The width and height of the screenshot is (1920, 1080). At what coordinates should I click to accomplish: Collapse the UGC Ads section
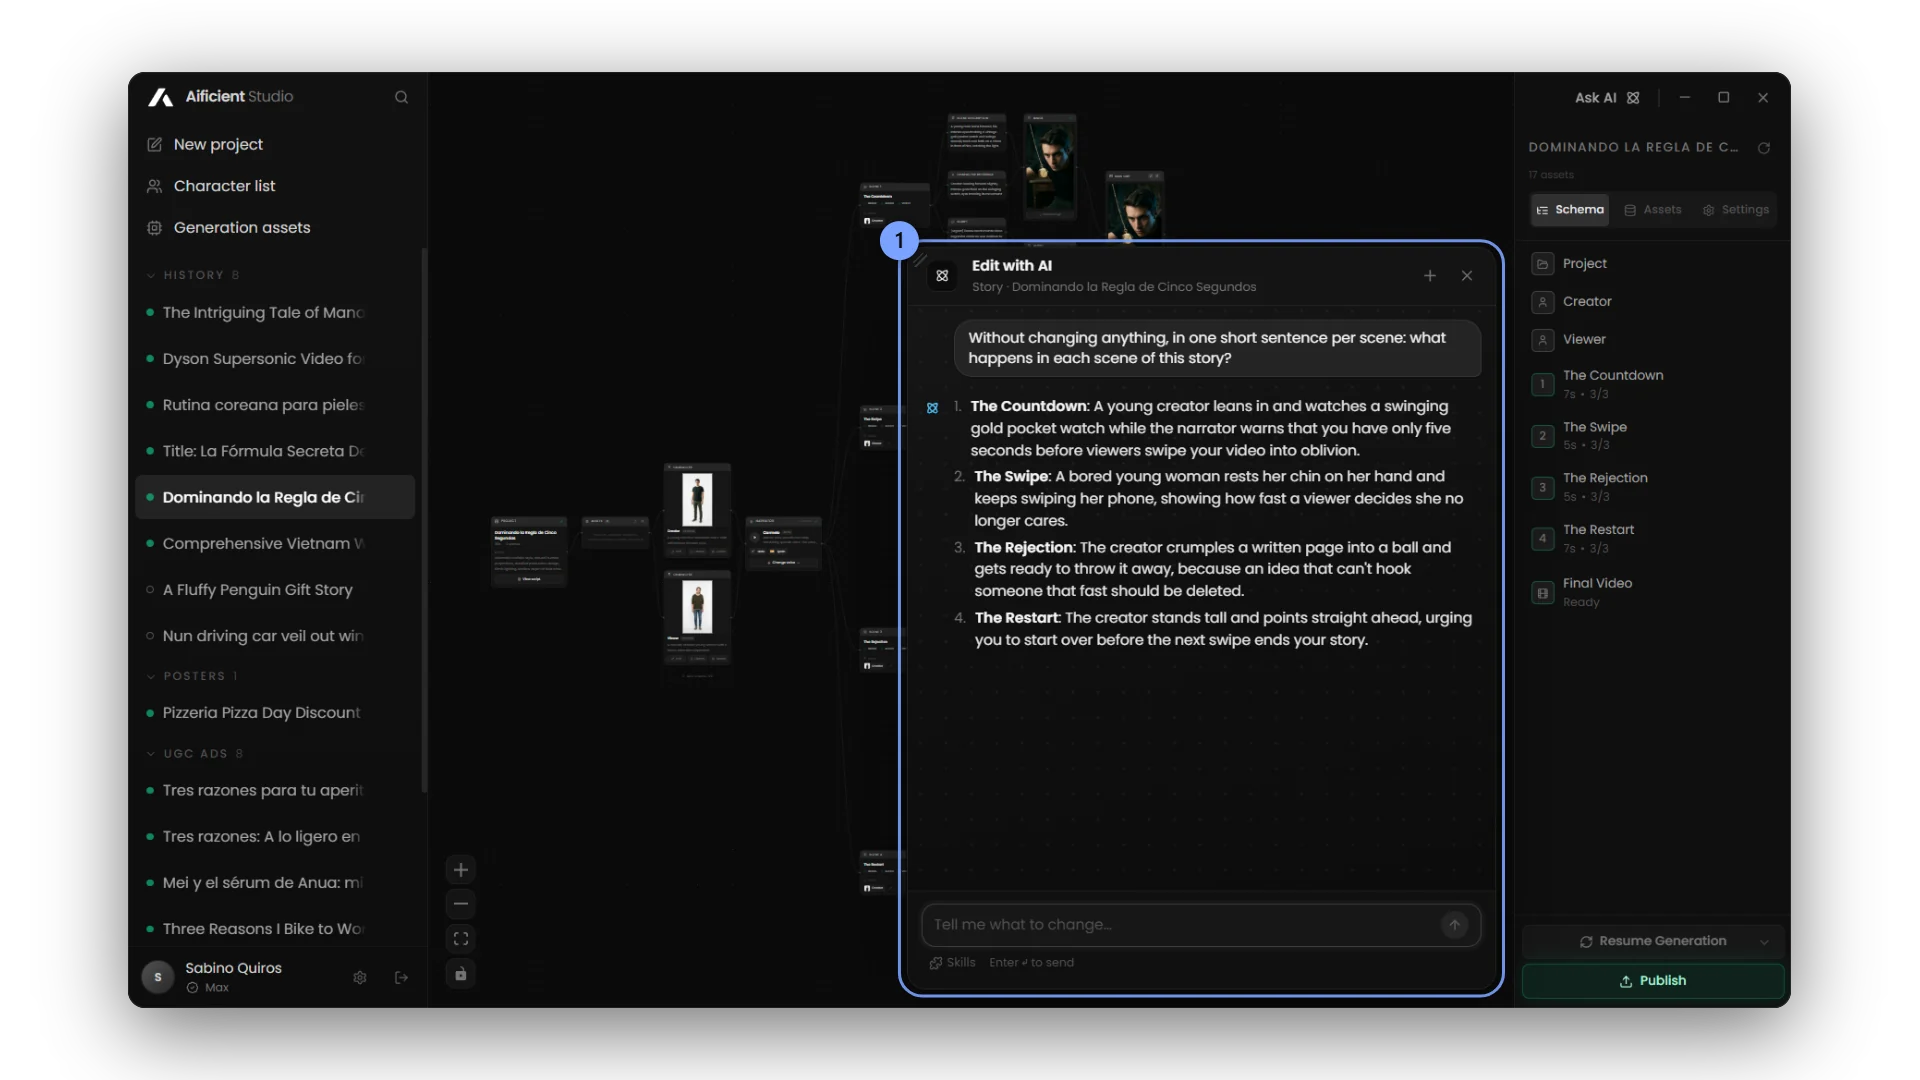tap(196, 754)
